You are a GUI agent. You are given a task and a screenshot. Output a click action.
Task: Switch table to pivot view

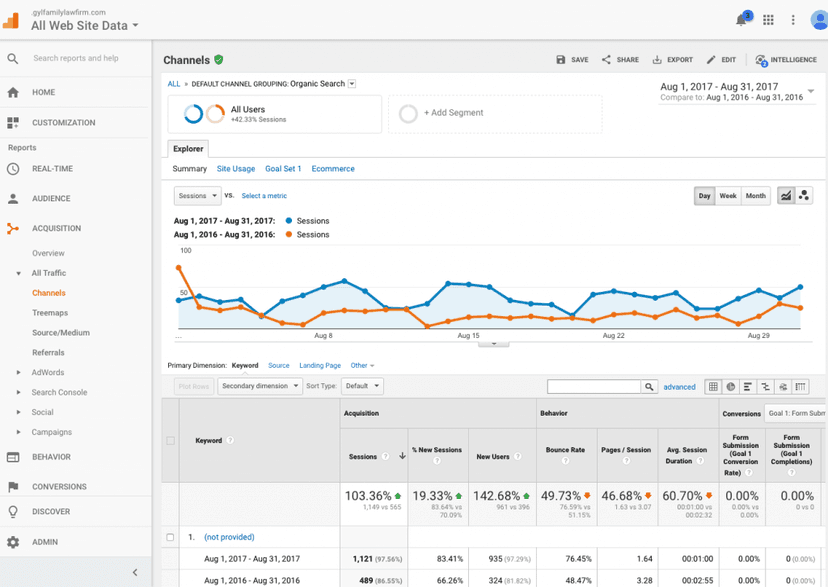(x=800, y=386)
